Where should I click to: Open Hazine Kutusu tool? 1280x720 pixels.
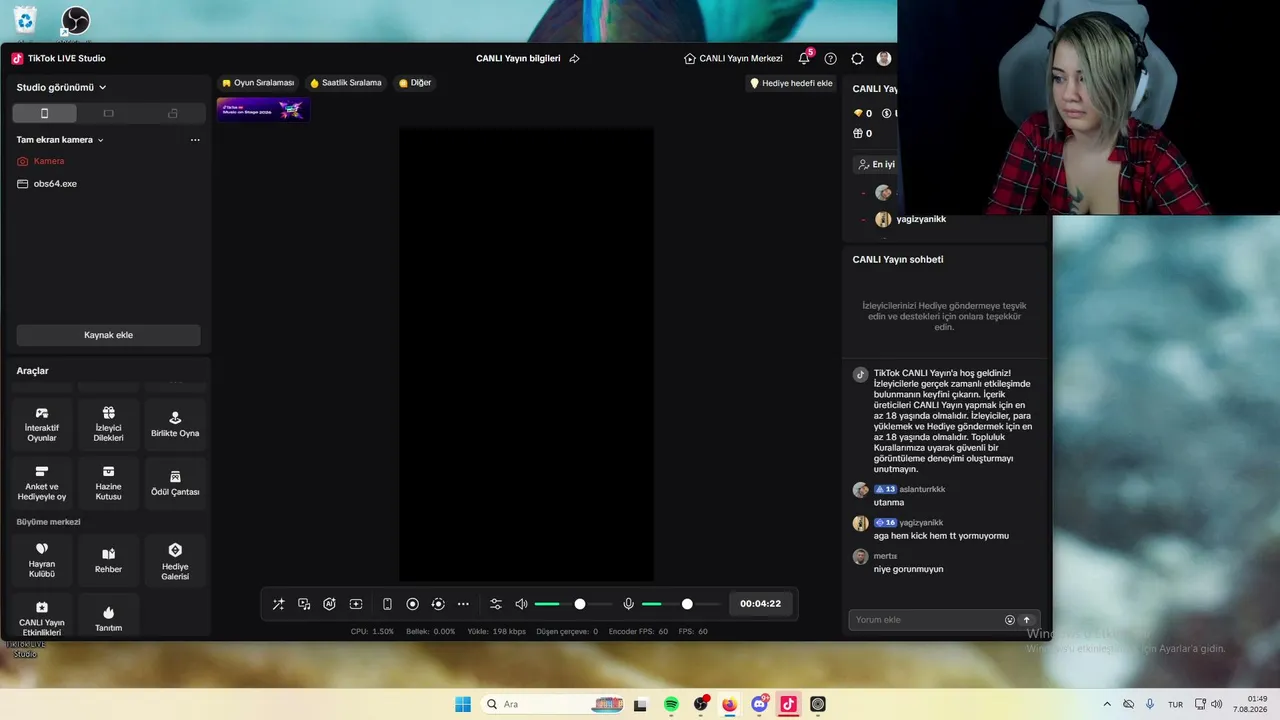coord(108,483)
